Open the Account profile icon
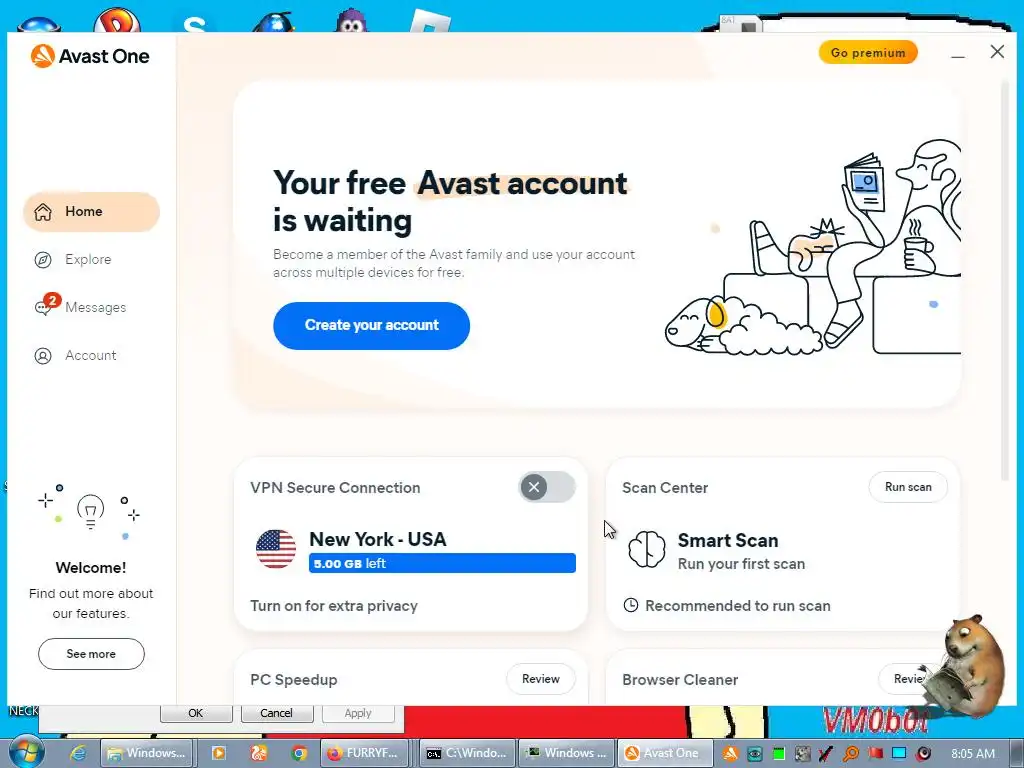Viewport: 1024px width, 768px height. pyautogui.click(x=43, y=355)
